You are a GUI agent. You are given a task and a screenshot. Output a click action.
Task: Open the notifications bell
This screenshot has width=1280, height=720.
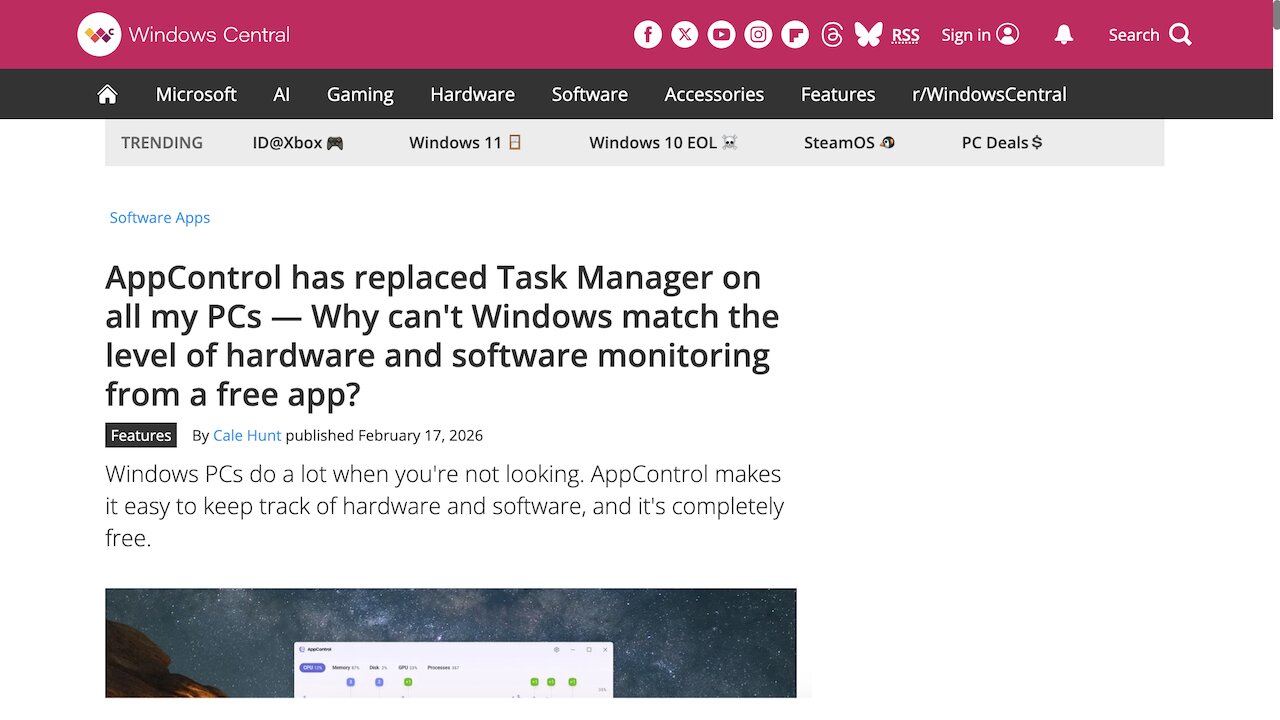tap(1064, 35)
